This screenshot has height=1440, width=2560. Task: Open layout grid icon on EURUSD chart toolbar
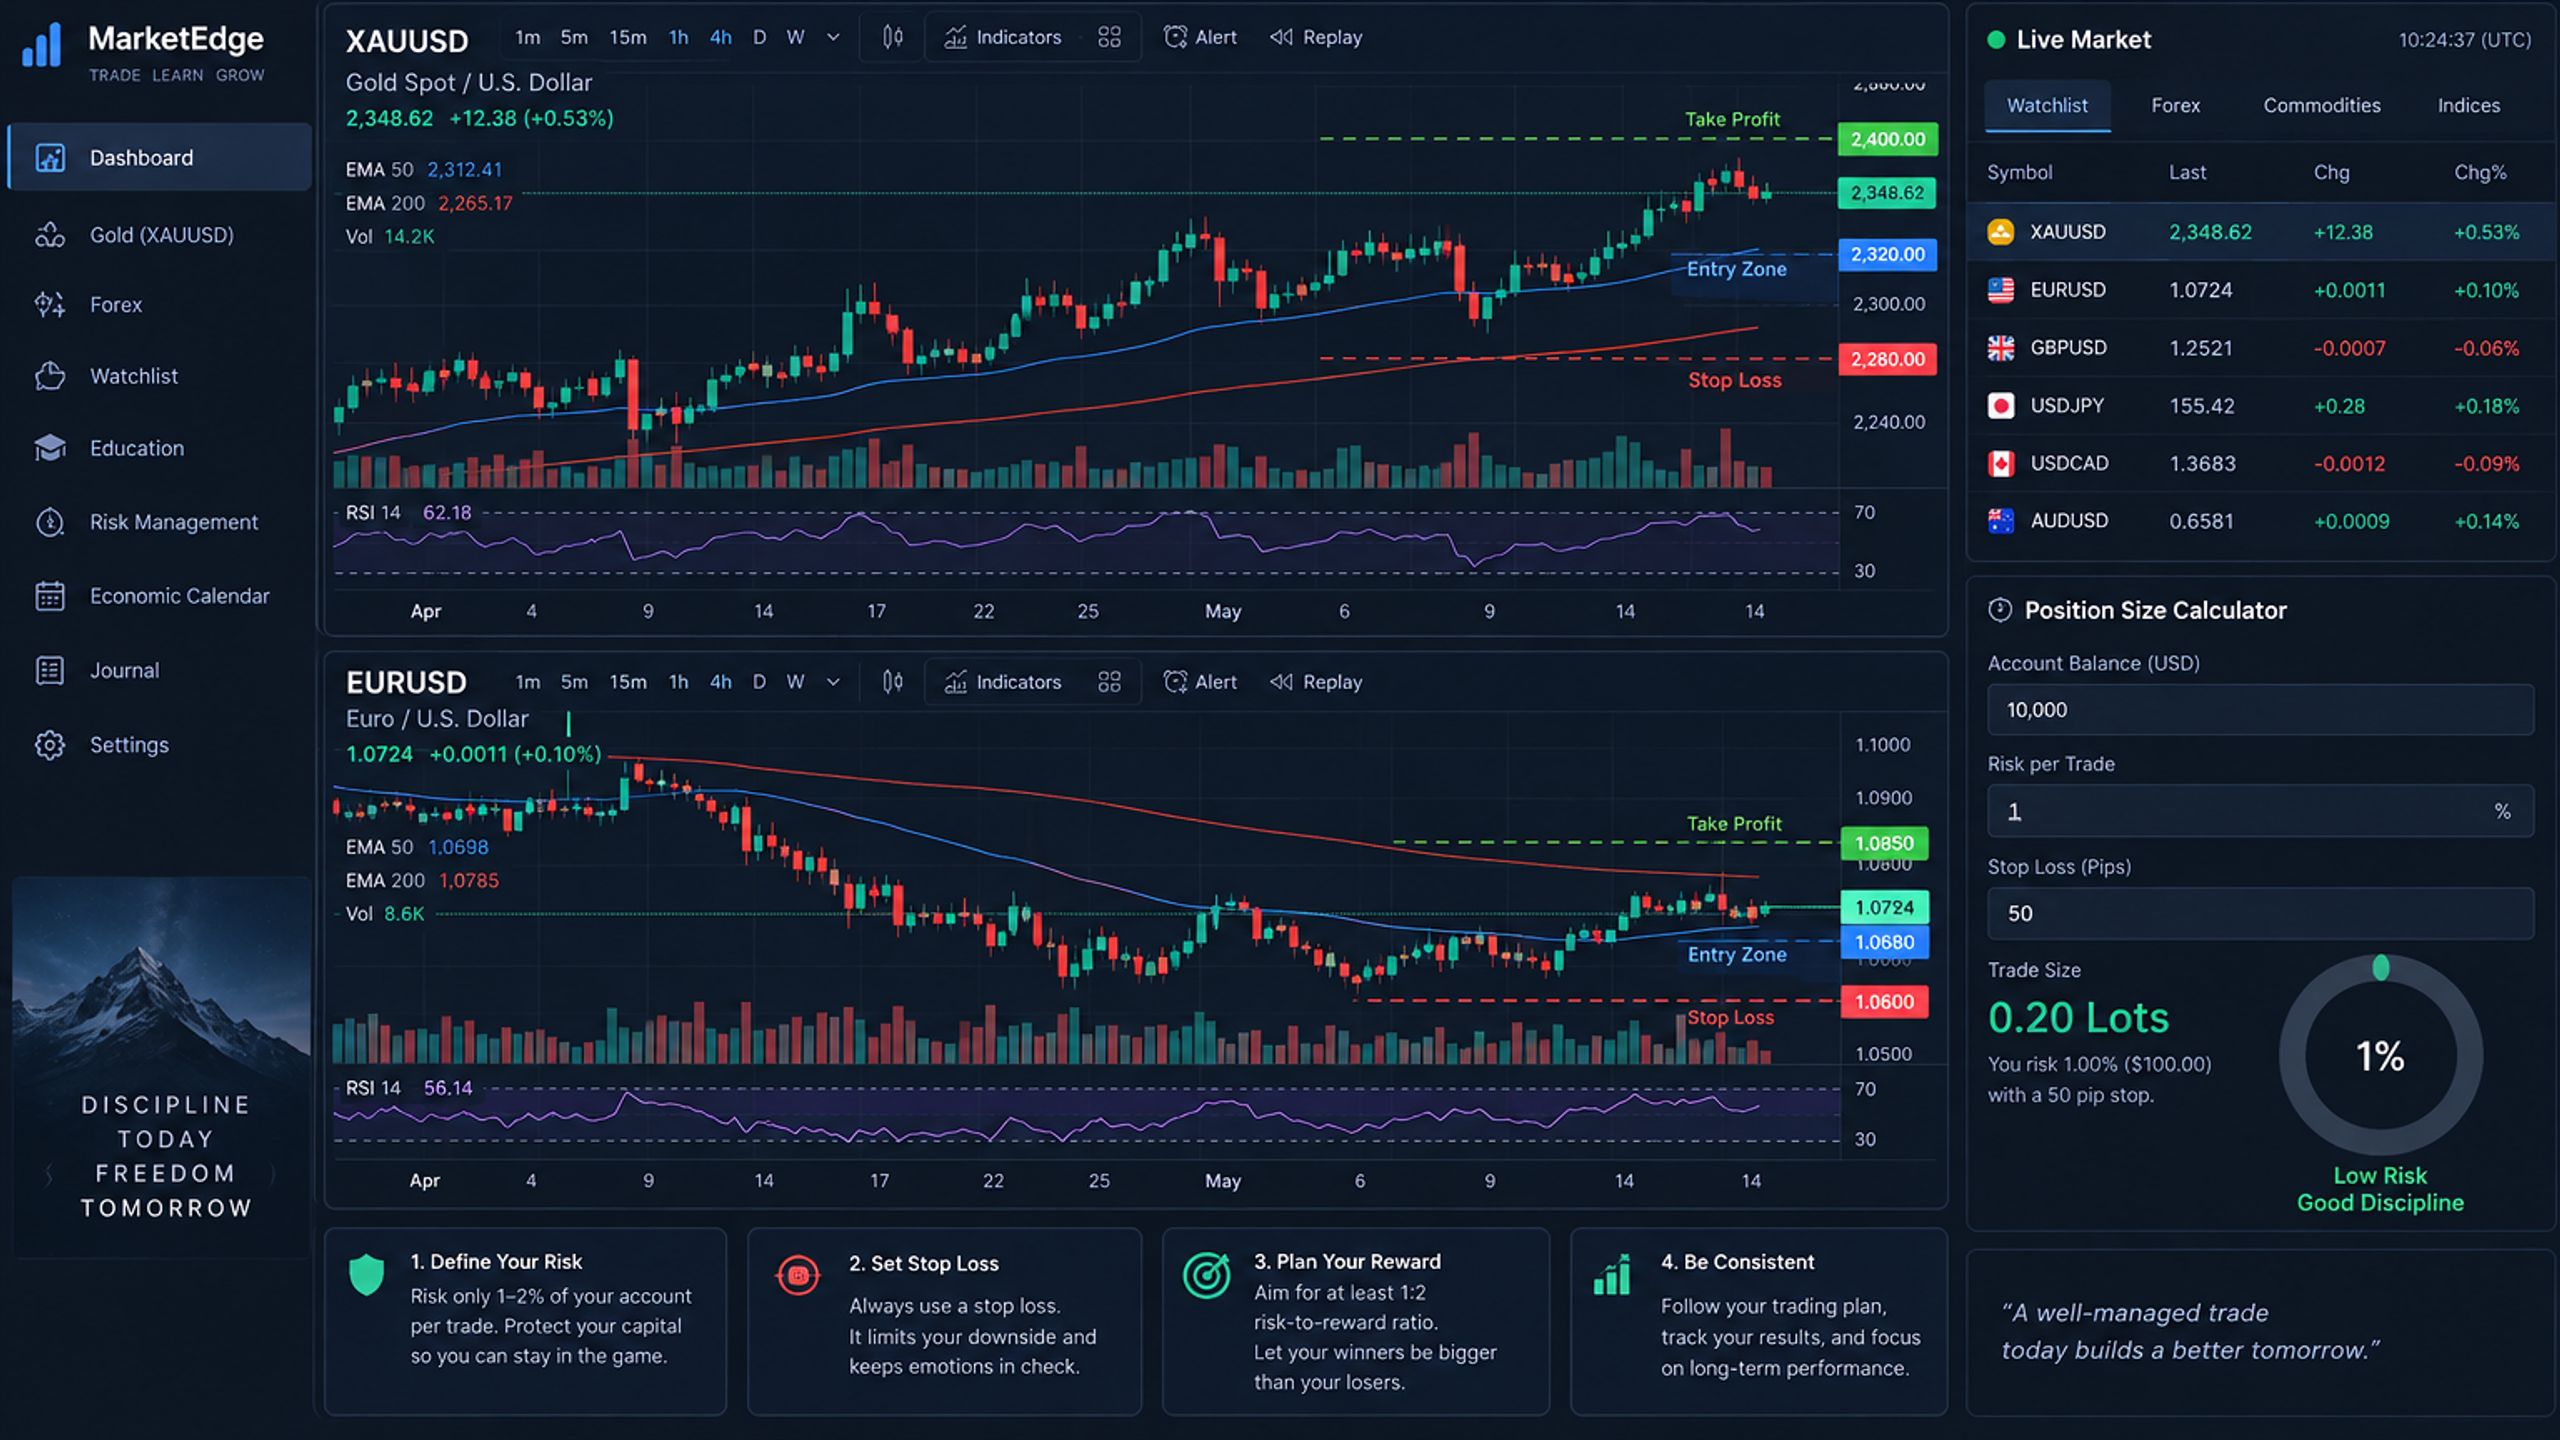click(1109, 682)
